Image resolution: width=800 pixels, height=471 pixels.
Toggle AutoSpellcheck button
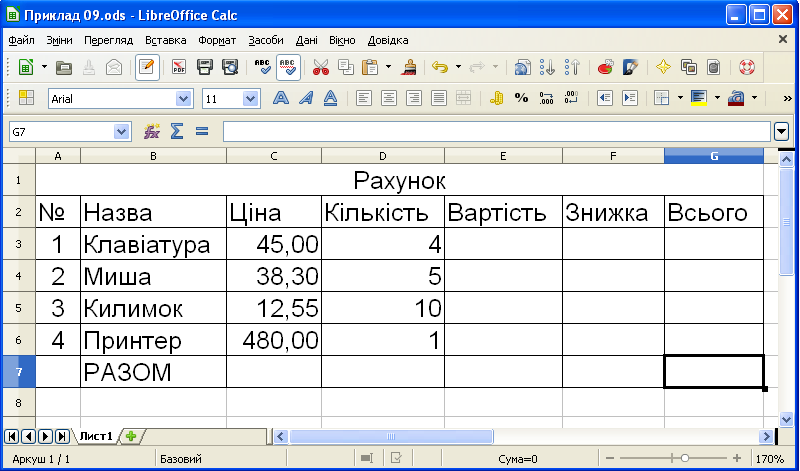coord(288,67)
